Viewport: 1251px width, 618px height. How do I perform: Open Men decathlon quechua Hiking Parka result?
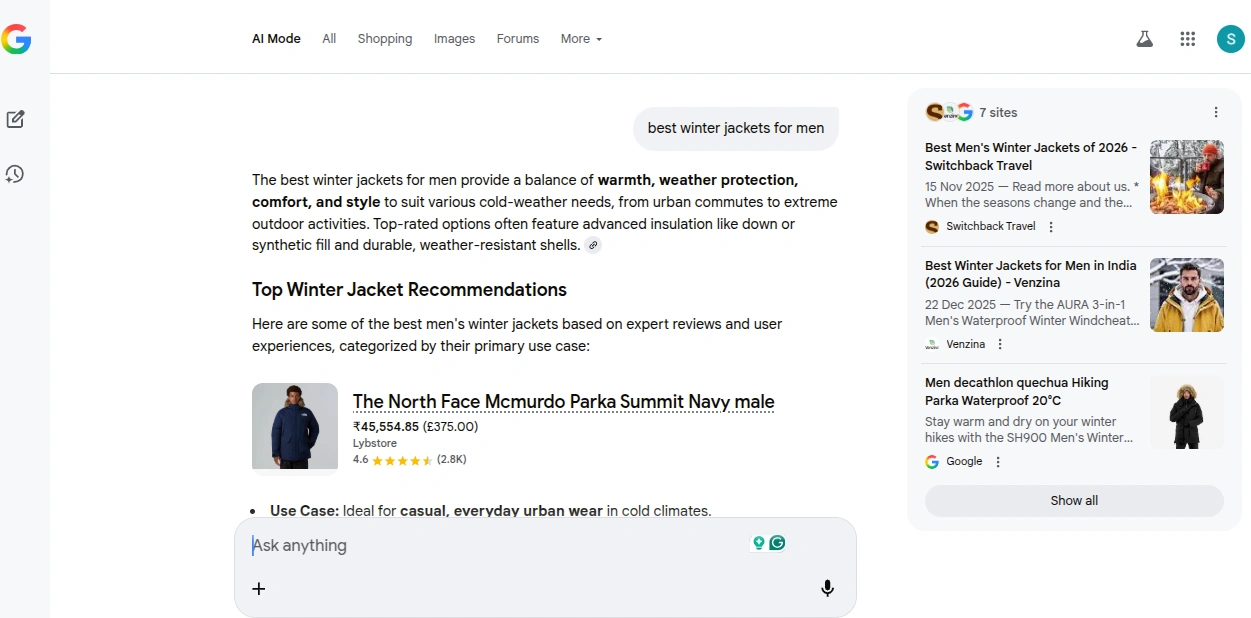[1017, 392]
